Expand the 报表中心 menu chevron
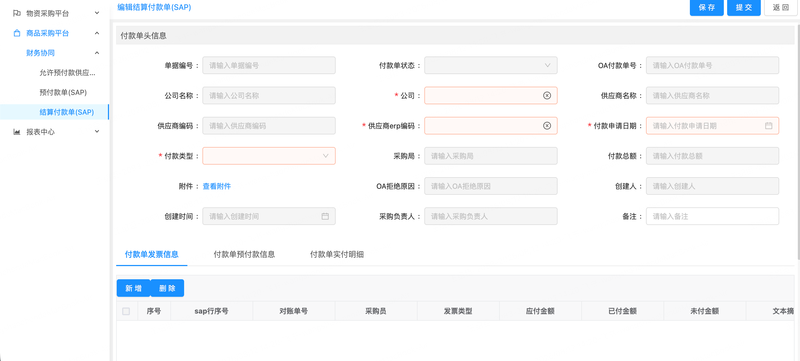The image size is (800, 361). 97,132
